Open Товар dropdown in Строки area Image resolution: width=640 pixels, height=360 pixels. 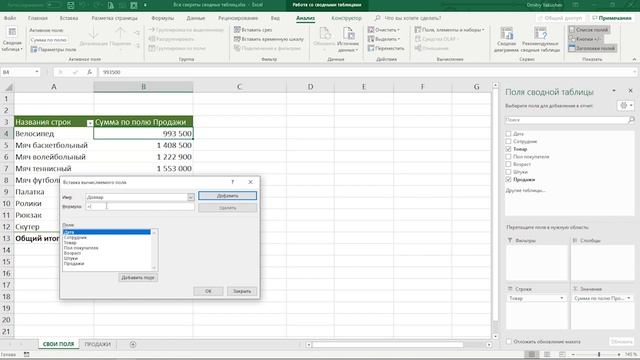[x=562, y=298]
